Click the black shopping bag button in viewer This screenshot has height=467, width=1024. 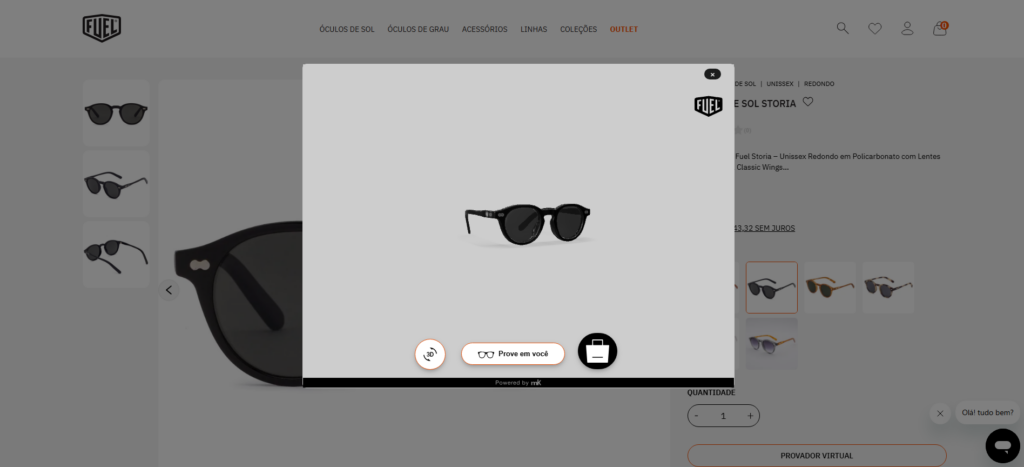coord(597,351)
